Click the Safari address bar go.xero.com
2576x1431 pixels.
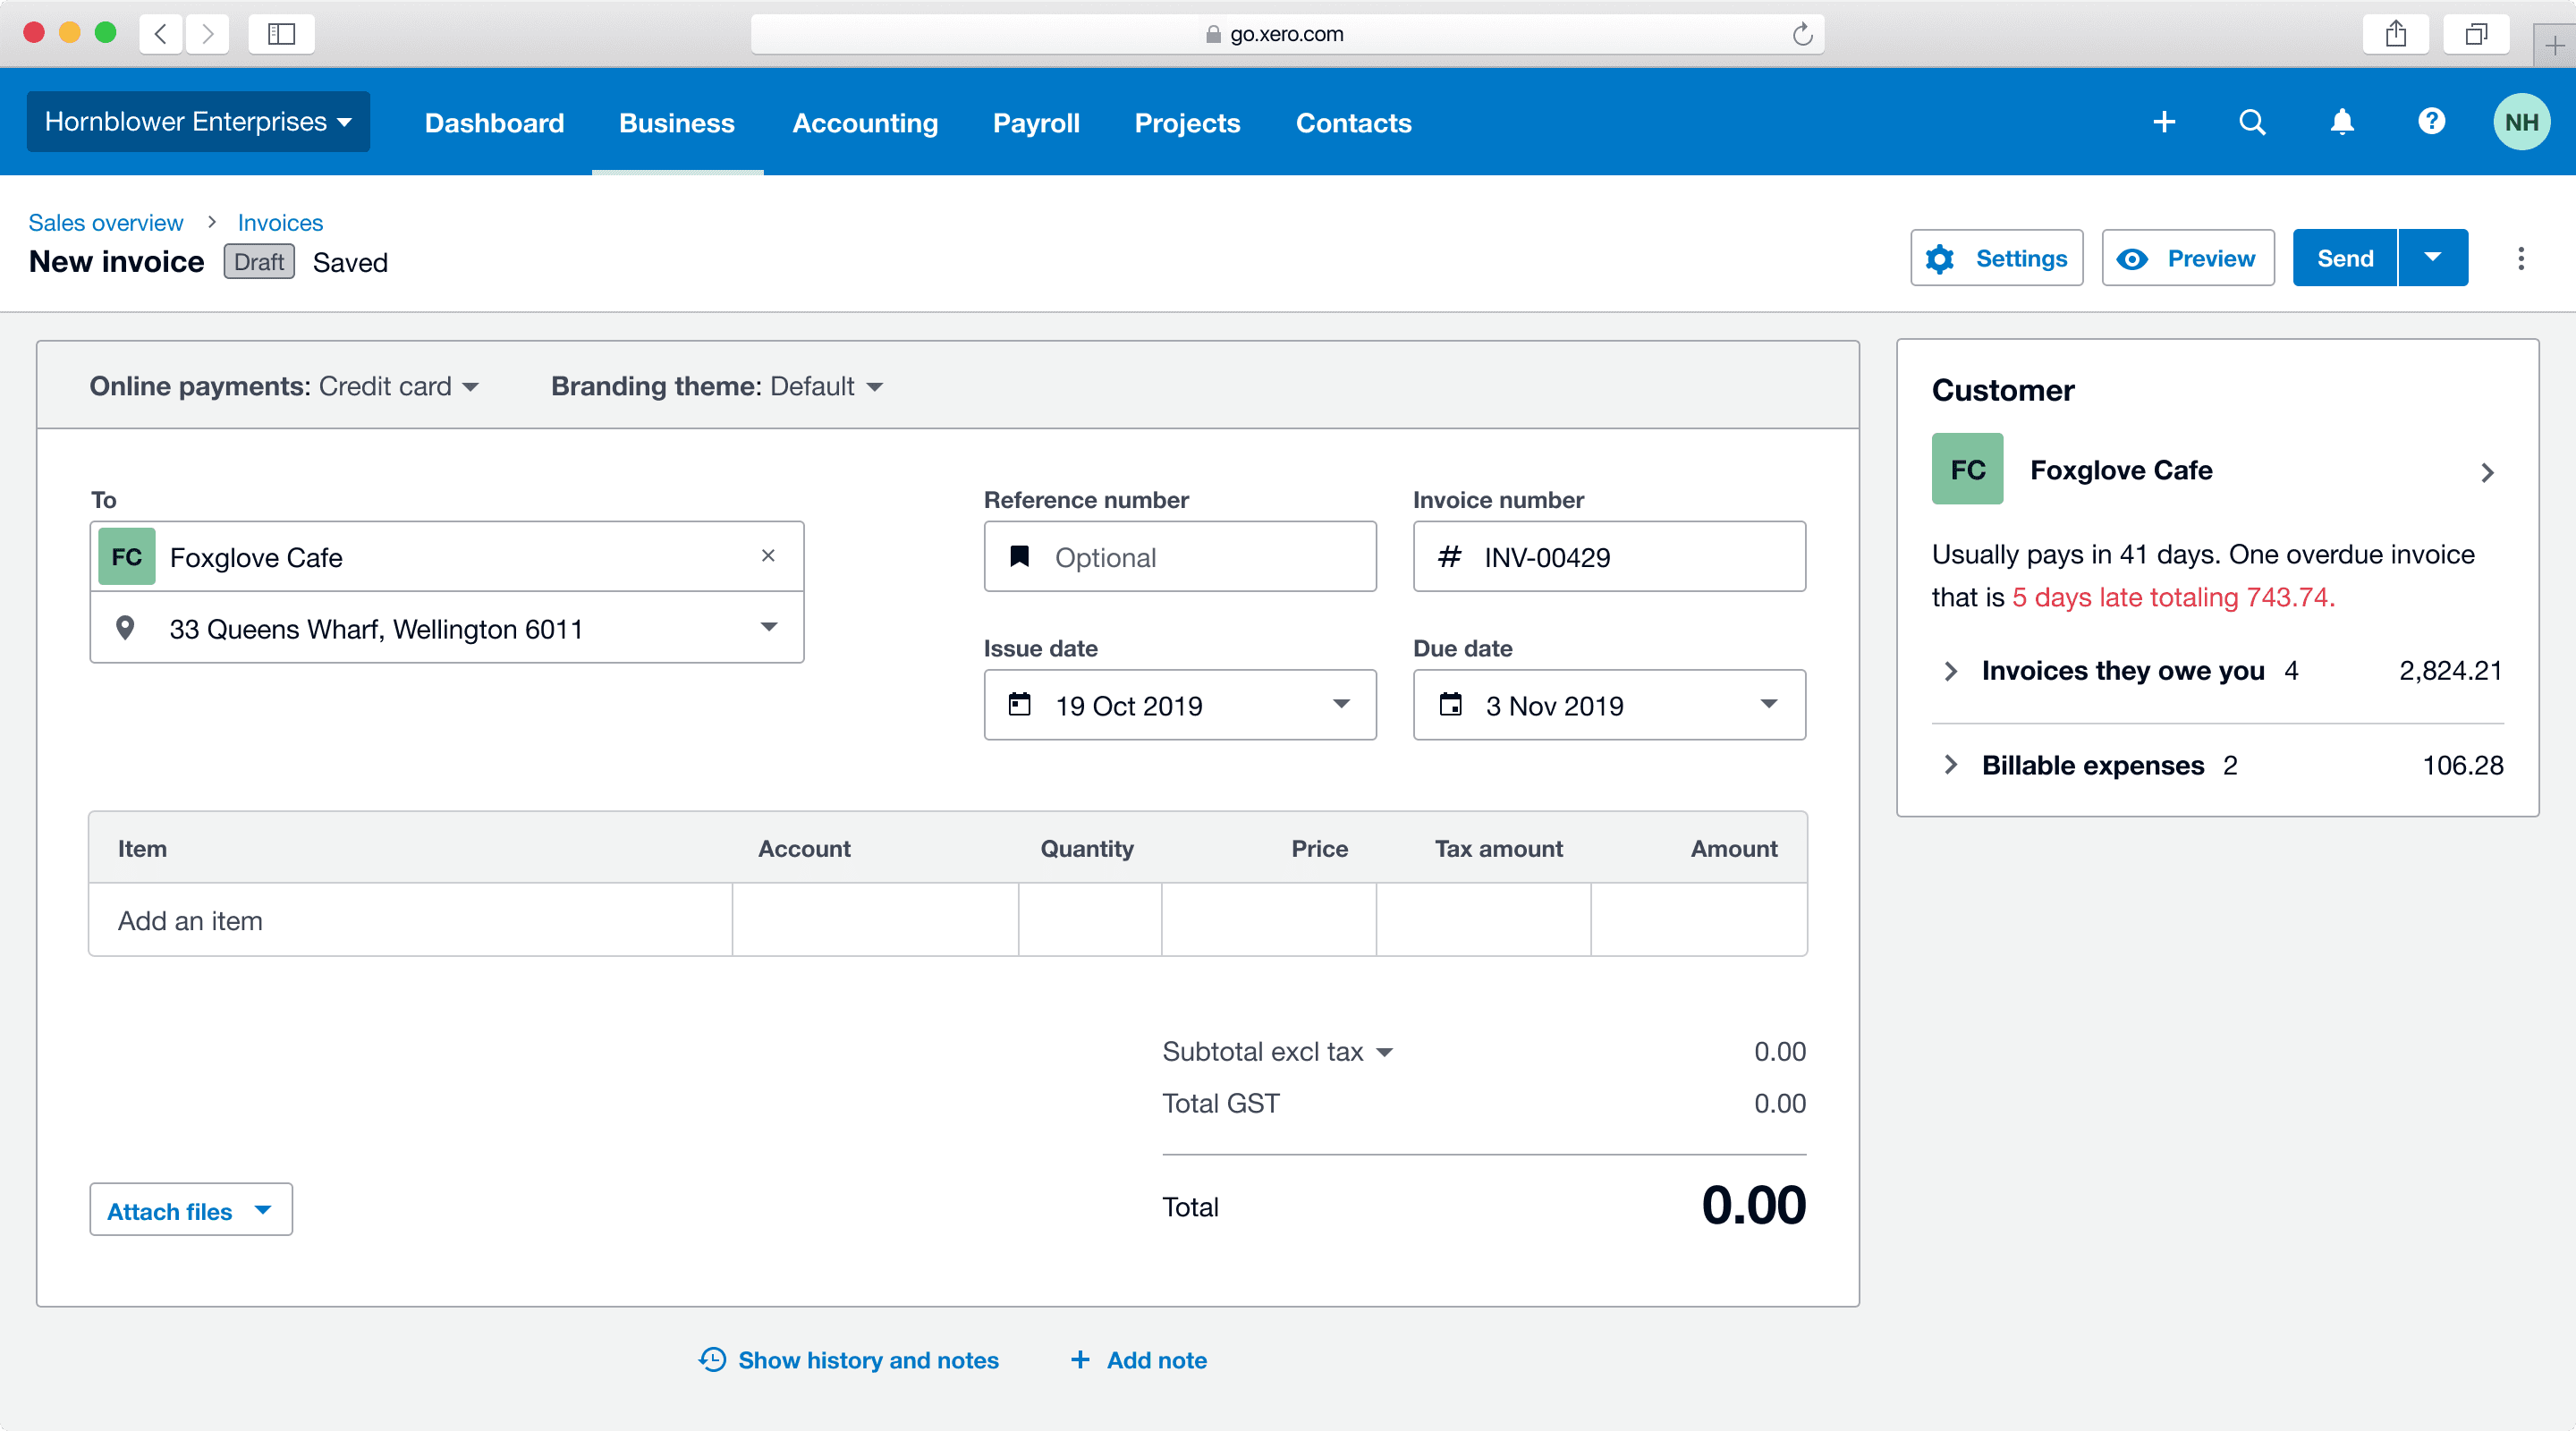point(1287,34)
